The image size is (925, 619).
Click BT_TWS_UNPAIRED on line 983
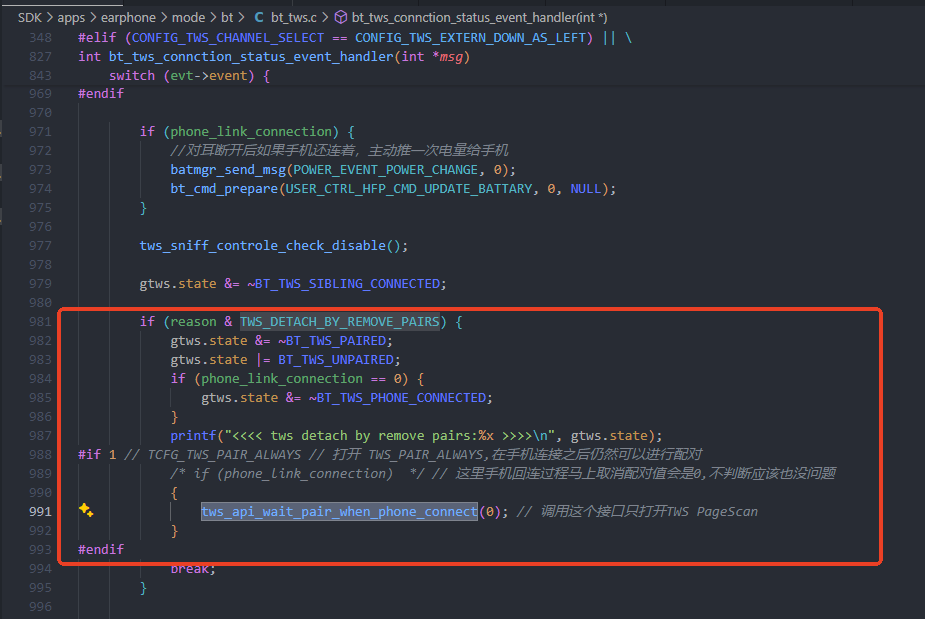(x=336, y=360)
